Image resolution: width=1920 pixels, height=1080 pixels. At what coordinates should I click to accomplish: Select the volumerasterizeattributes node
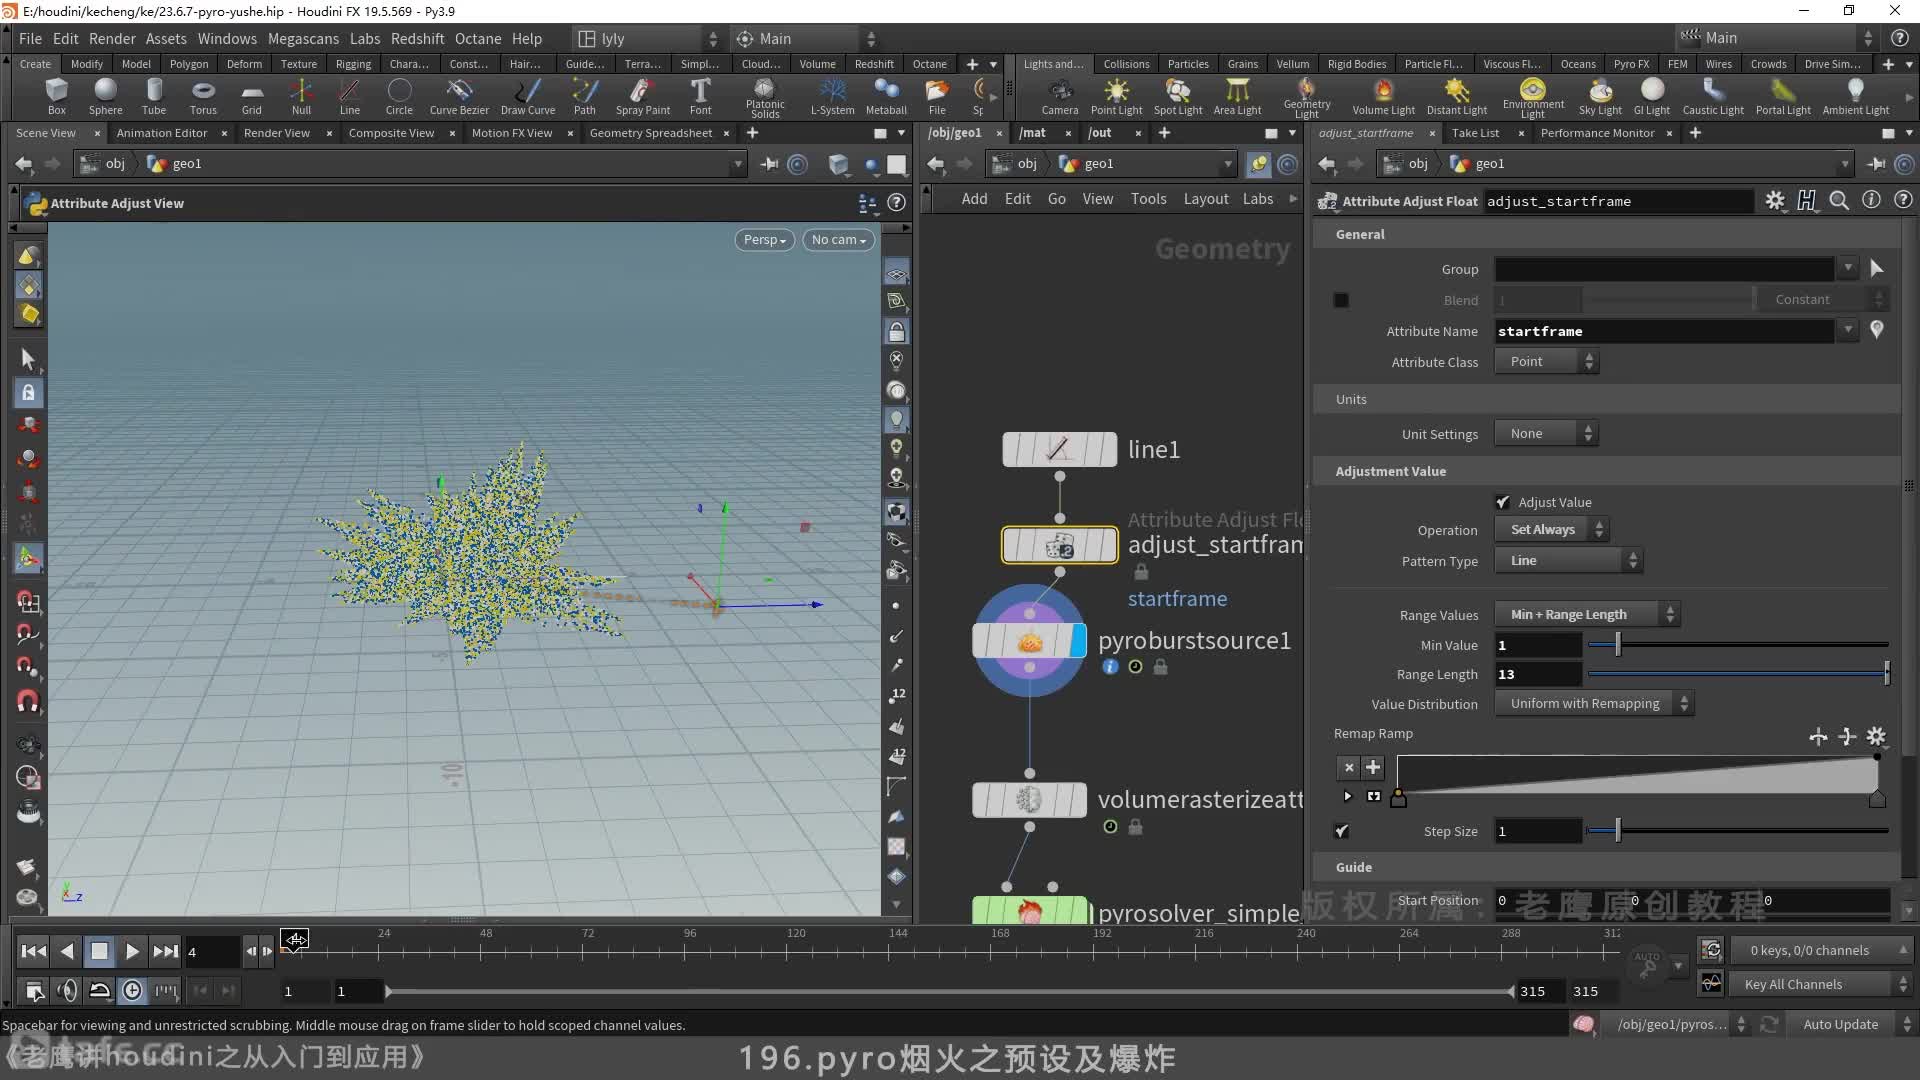click(1029, 800)
